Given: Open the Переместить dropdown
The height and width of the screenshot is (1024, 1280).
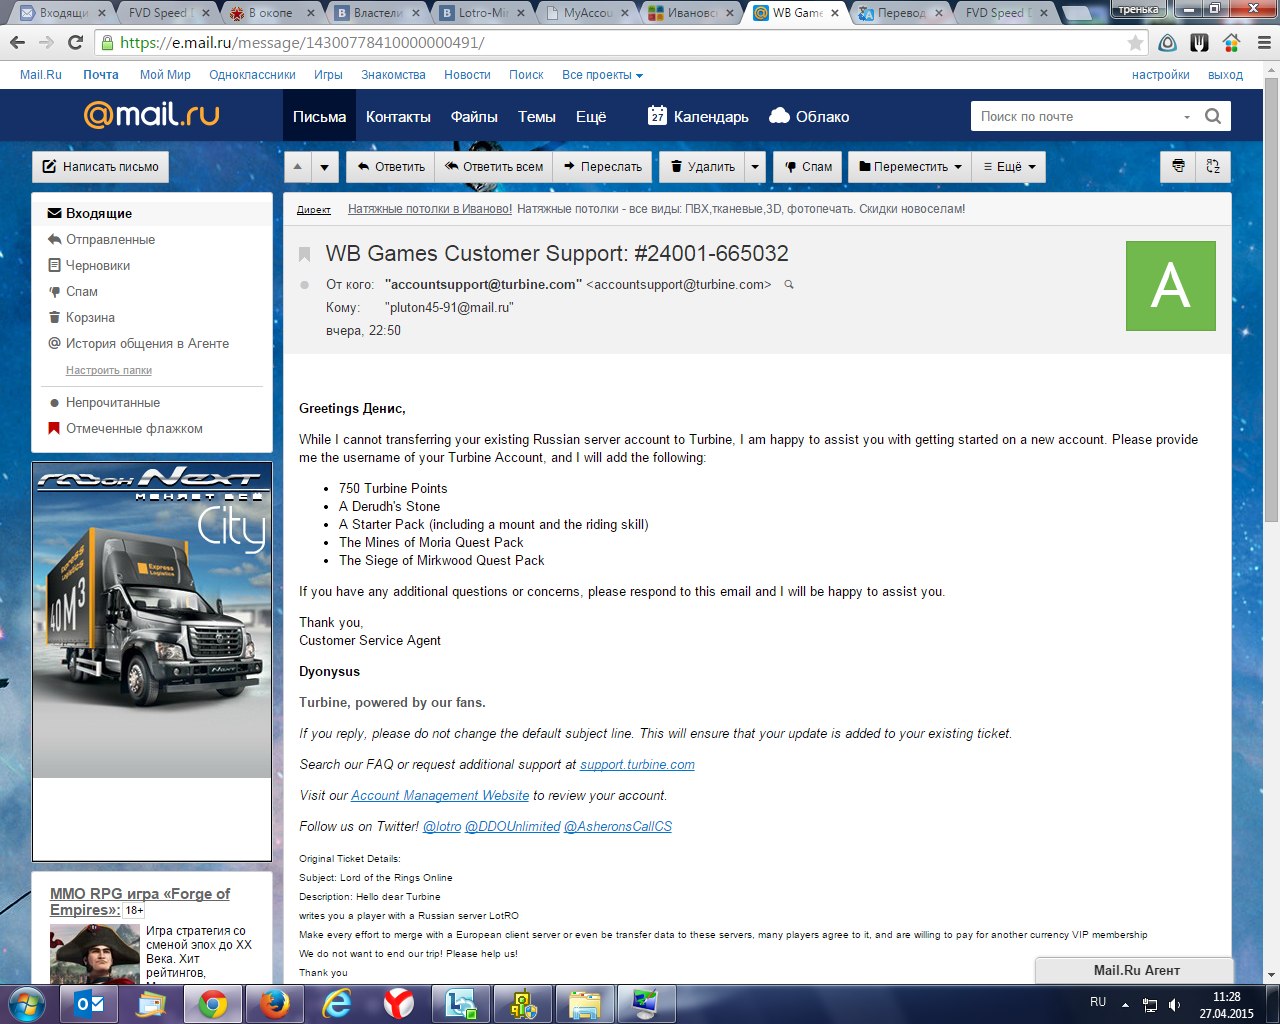Looking at the screenshot, I should [x=910, y=167].
